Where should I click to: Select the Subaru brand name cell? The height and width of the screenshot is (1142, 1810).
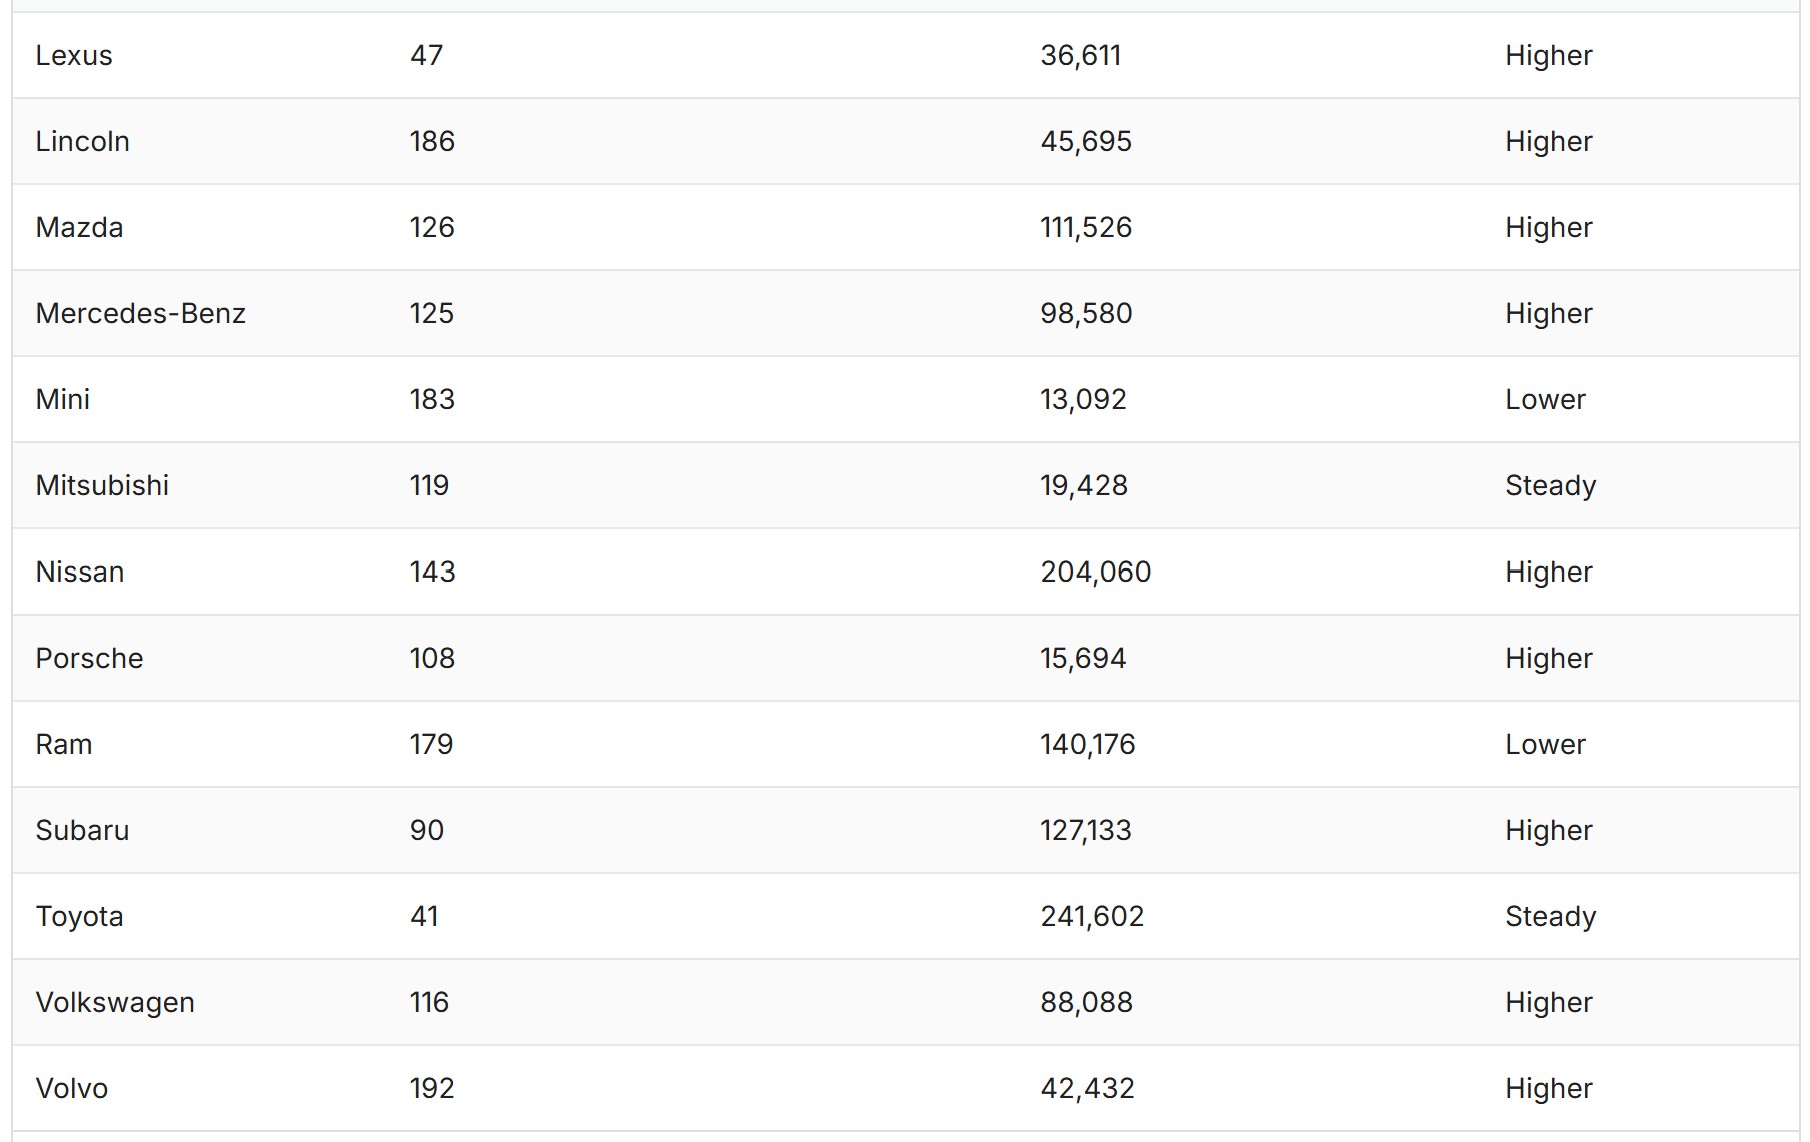(82, 830)
